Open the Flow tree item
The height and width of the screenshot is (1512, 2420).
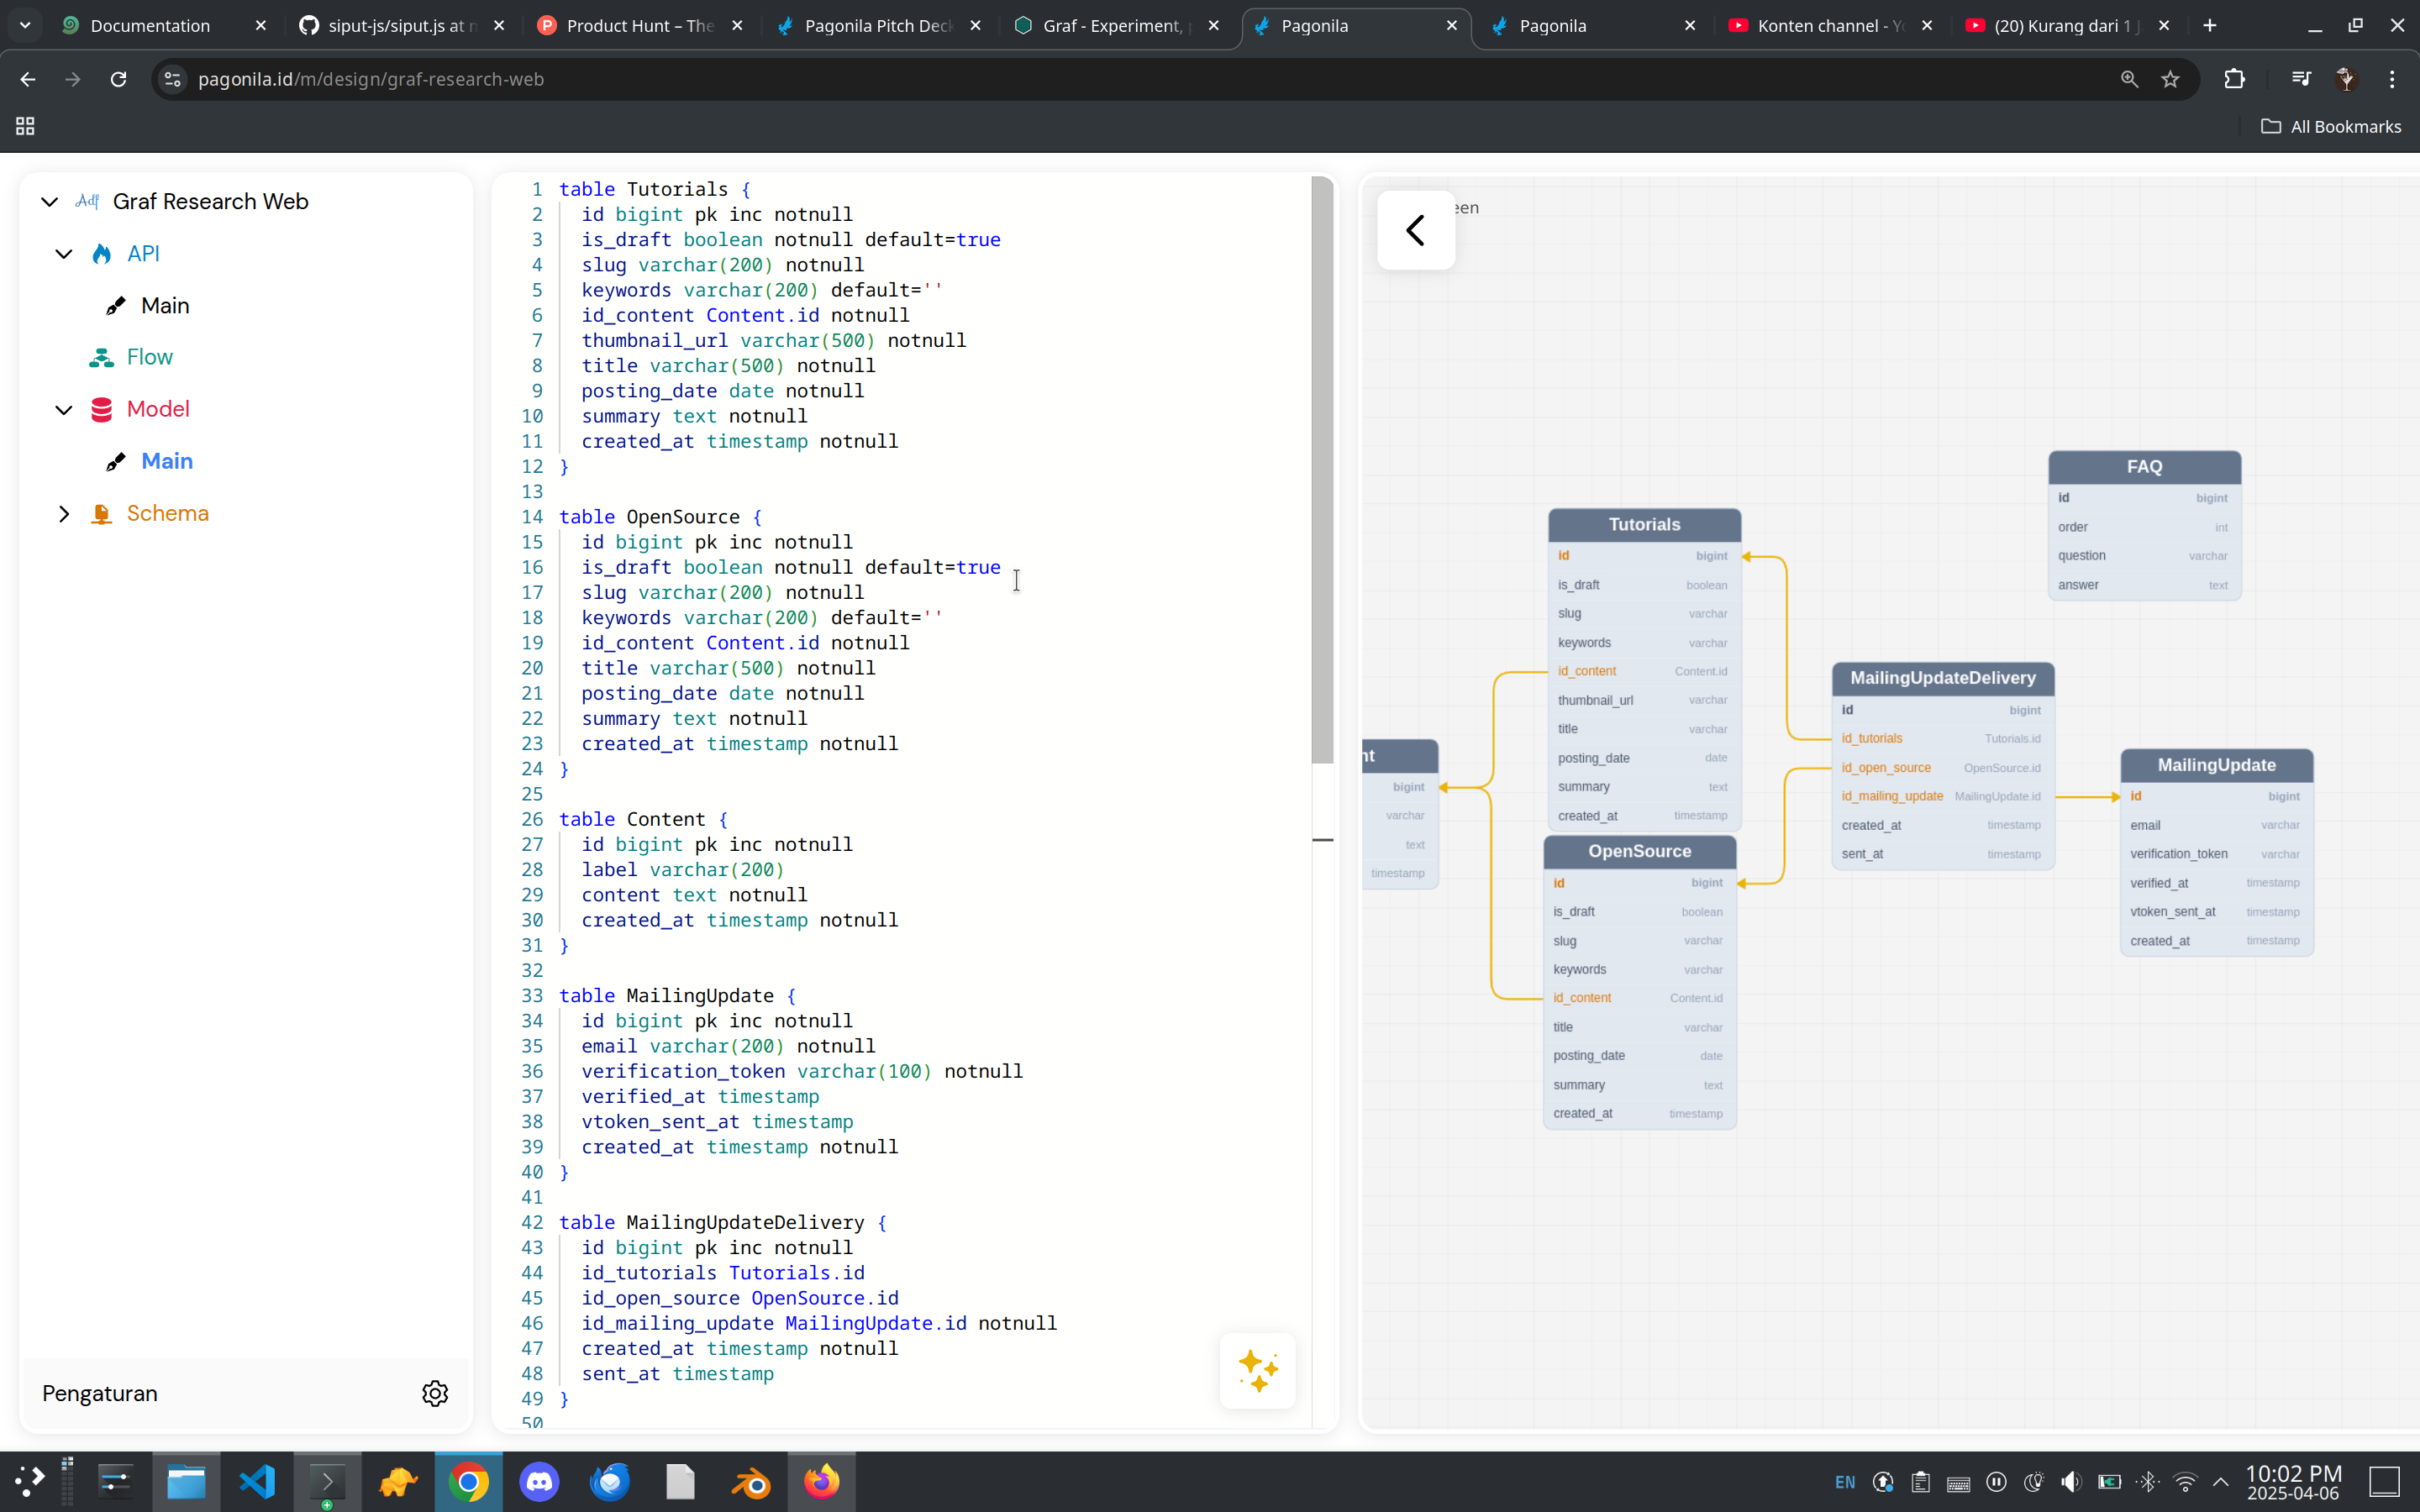pyautogui.click(x=149, y=358)
